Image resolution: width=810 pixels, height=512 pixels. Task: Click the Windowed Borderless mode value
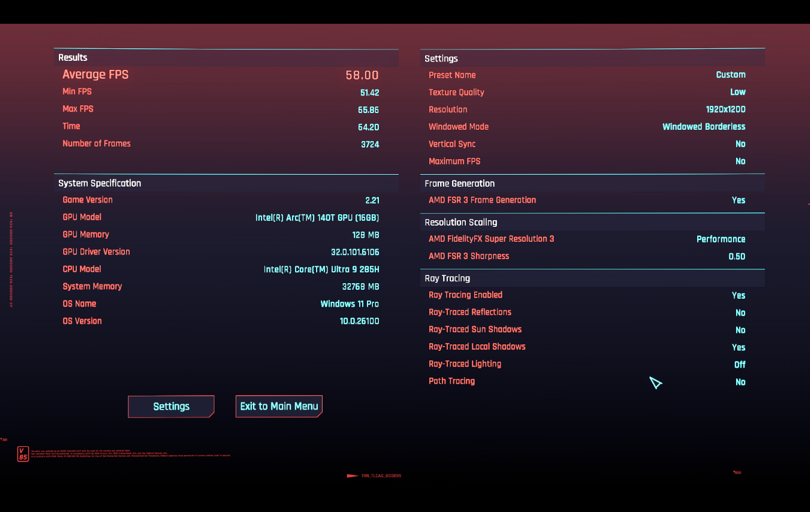click(x=703, y=127)
